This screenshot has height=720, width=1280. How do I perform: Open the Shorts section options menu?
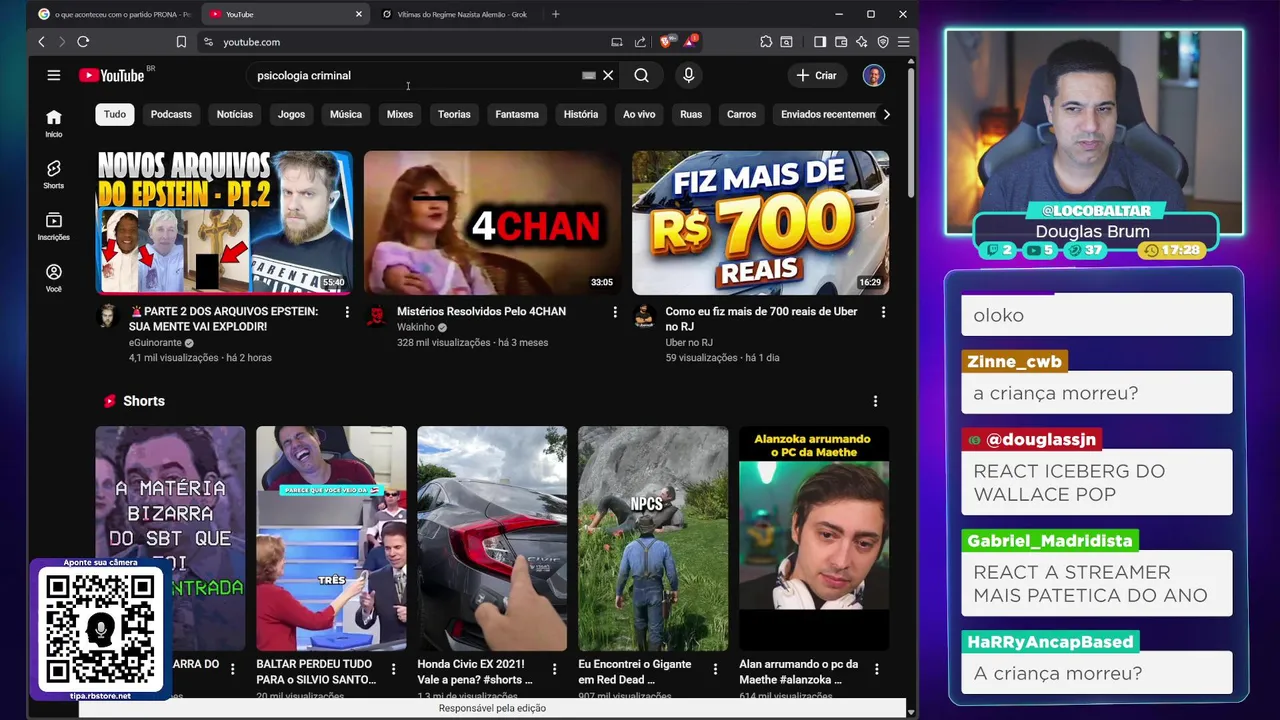[875, 401]
